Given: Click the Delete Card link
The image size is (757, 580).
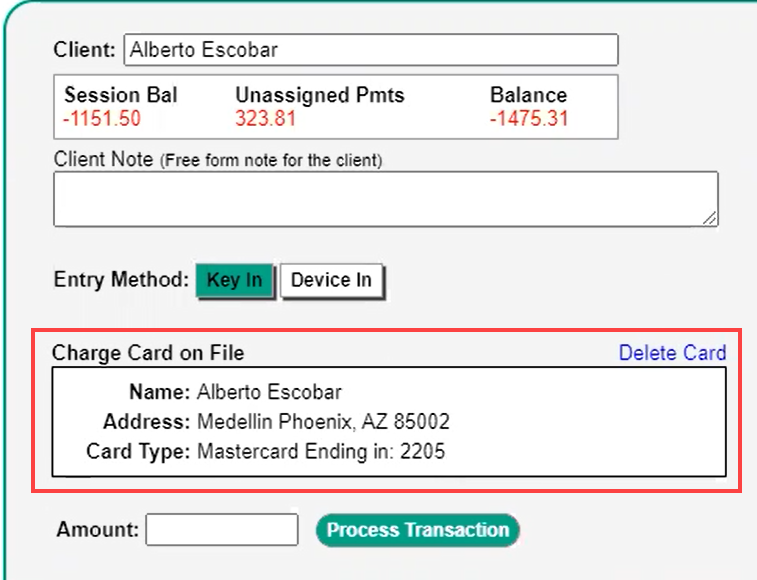Looking at the screenshot, I should click(x=672, y=353).
